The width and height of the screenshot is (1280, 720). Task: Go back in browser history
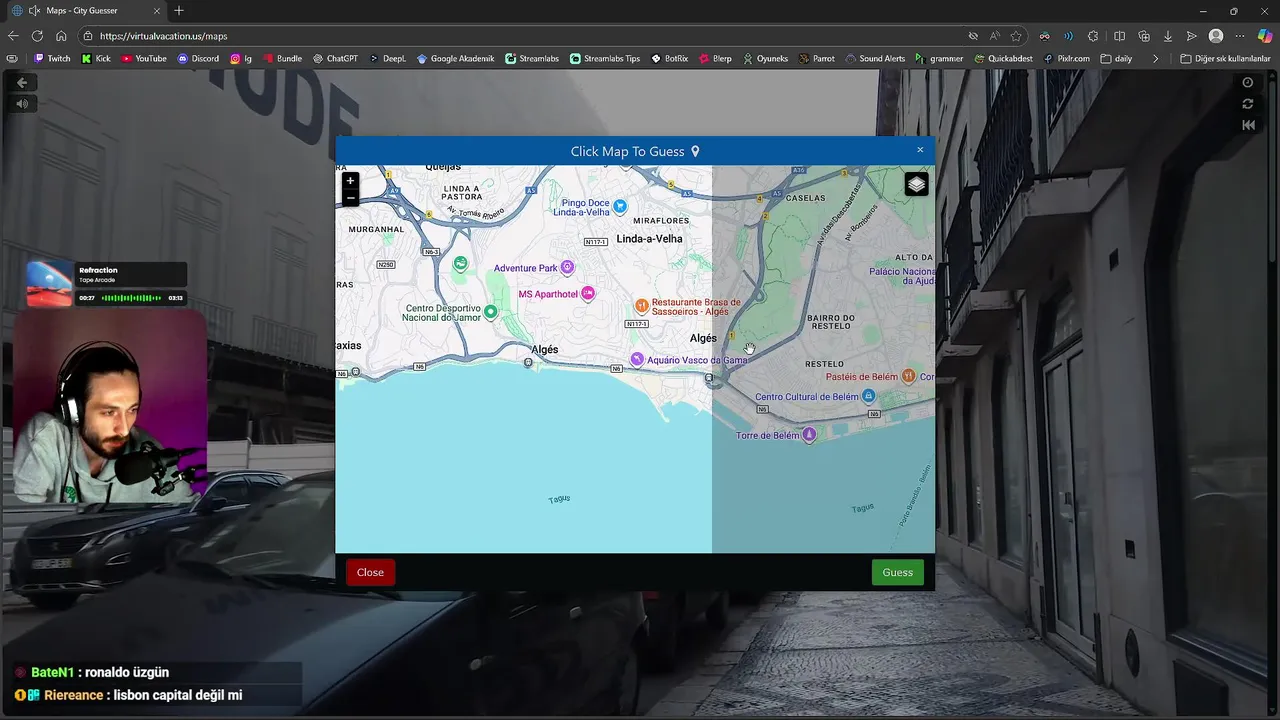(x=14, y=36)
